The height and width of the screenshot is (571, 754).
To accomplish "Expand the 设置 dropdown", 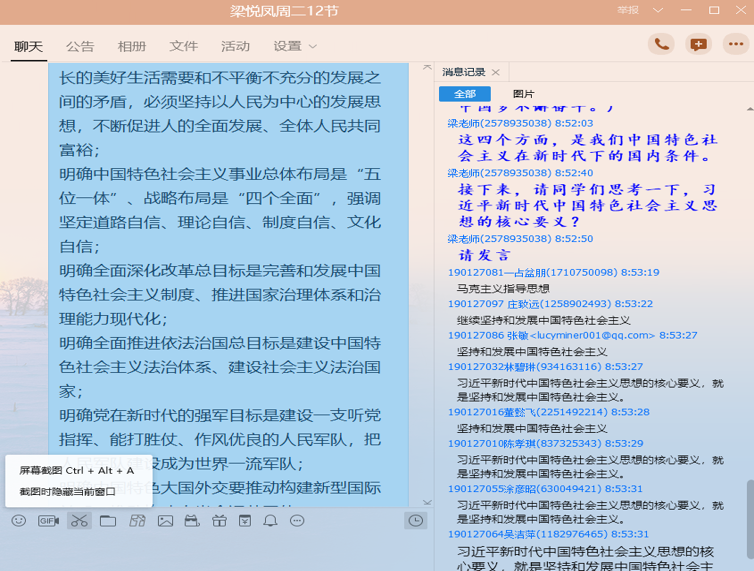I will click(x=295, y=46).
